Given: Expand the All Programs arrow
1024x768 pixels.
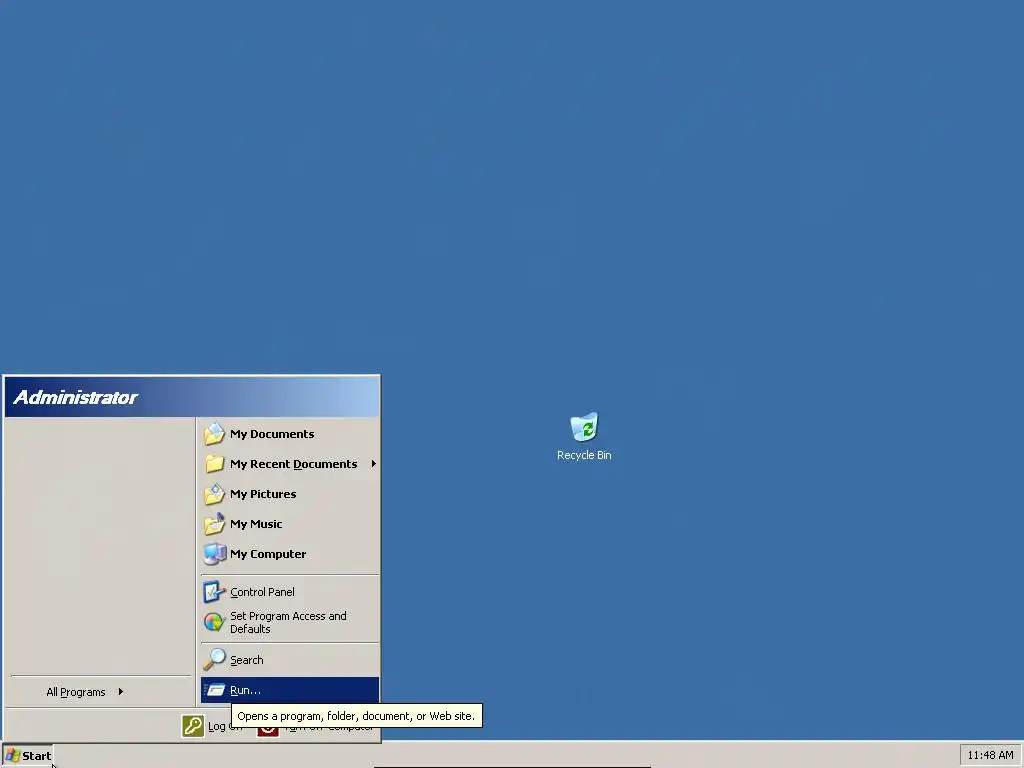Looking at the screenshot, I should 121,692.
